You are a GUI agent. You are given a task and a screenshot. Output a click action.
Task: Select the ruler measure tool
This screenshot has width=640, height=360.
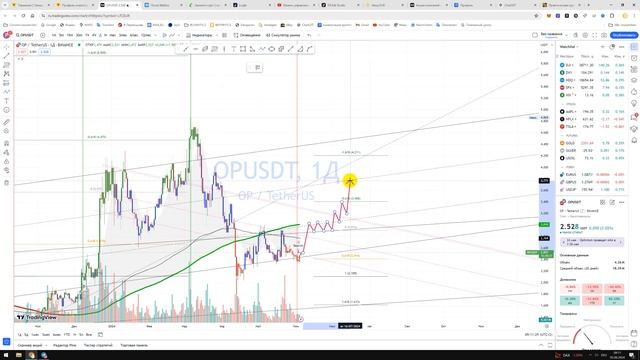tap(7, 122)
